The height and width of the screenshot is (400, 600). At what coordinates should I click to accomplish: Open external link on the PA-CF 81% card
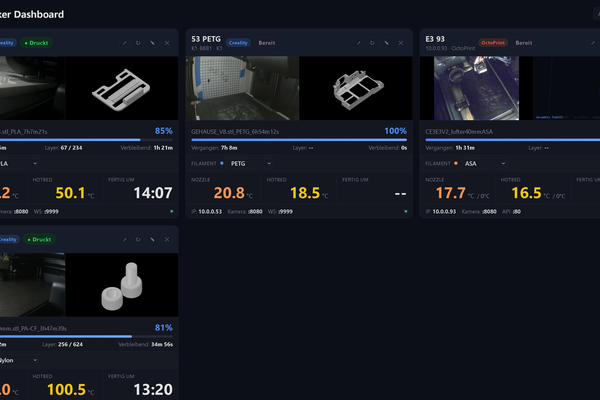124,240
